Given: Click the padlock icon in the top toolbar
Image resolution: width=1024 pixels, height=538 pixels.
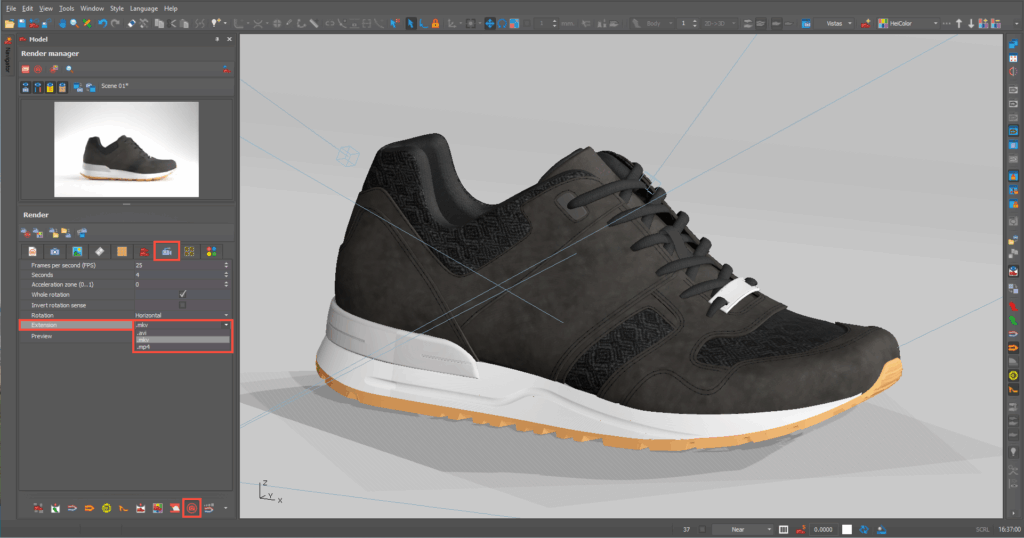Looking at the screenshot, I should [436, 23].
